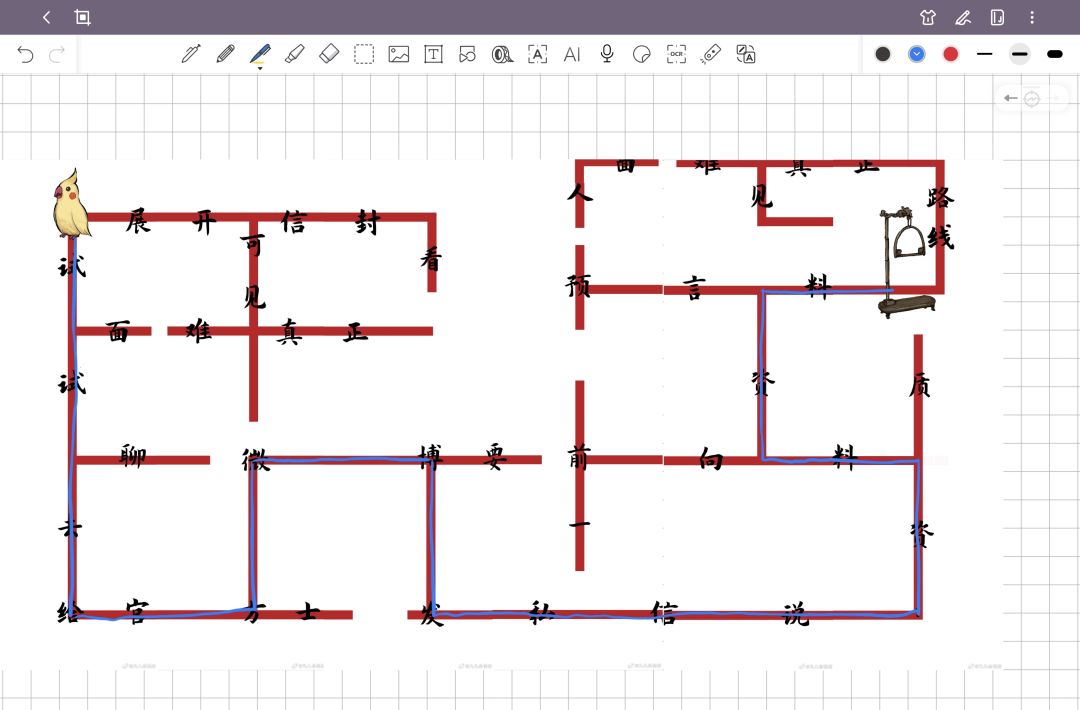This screenshot has width=1080, height=710.
Task: Activate the eraser tool
Action: [x=329, y=54]
